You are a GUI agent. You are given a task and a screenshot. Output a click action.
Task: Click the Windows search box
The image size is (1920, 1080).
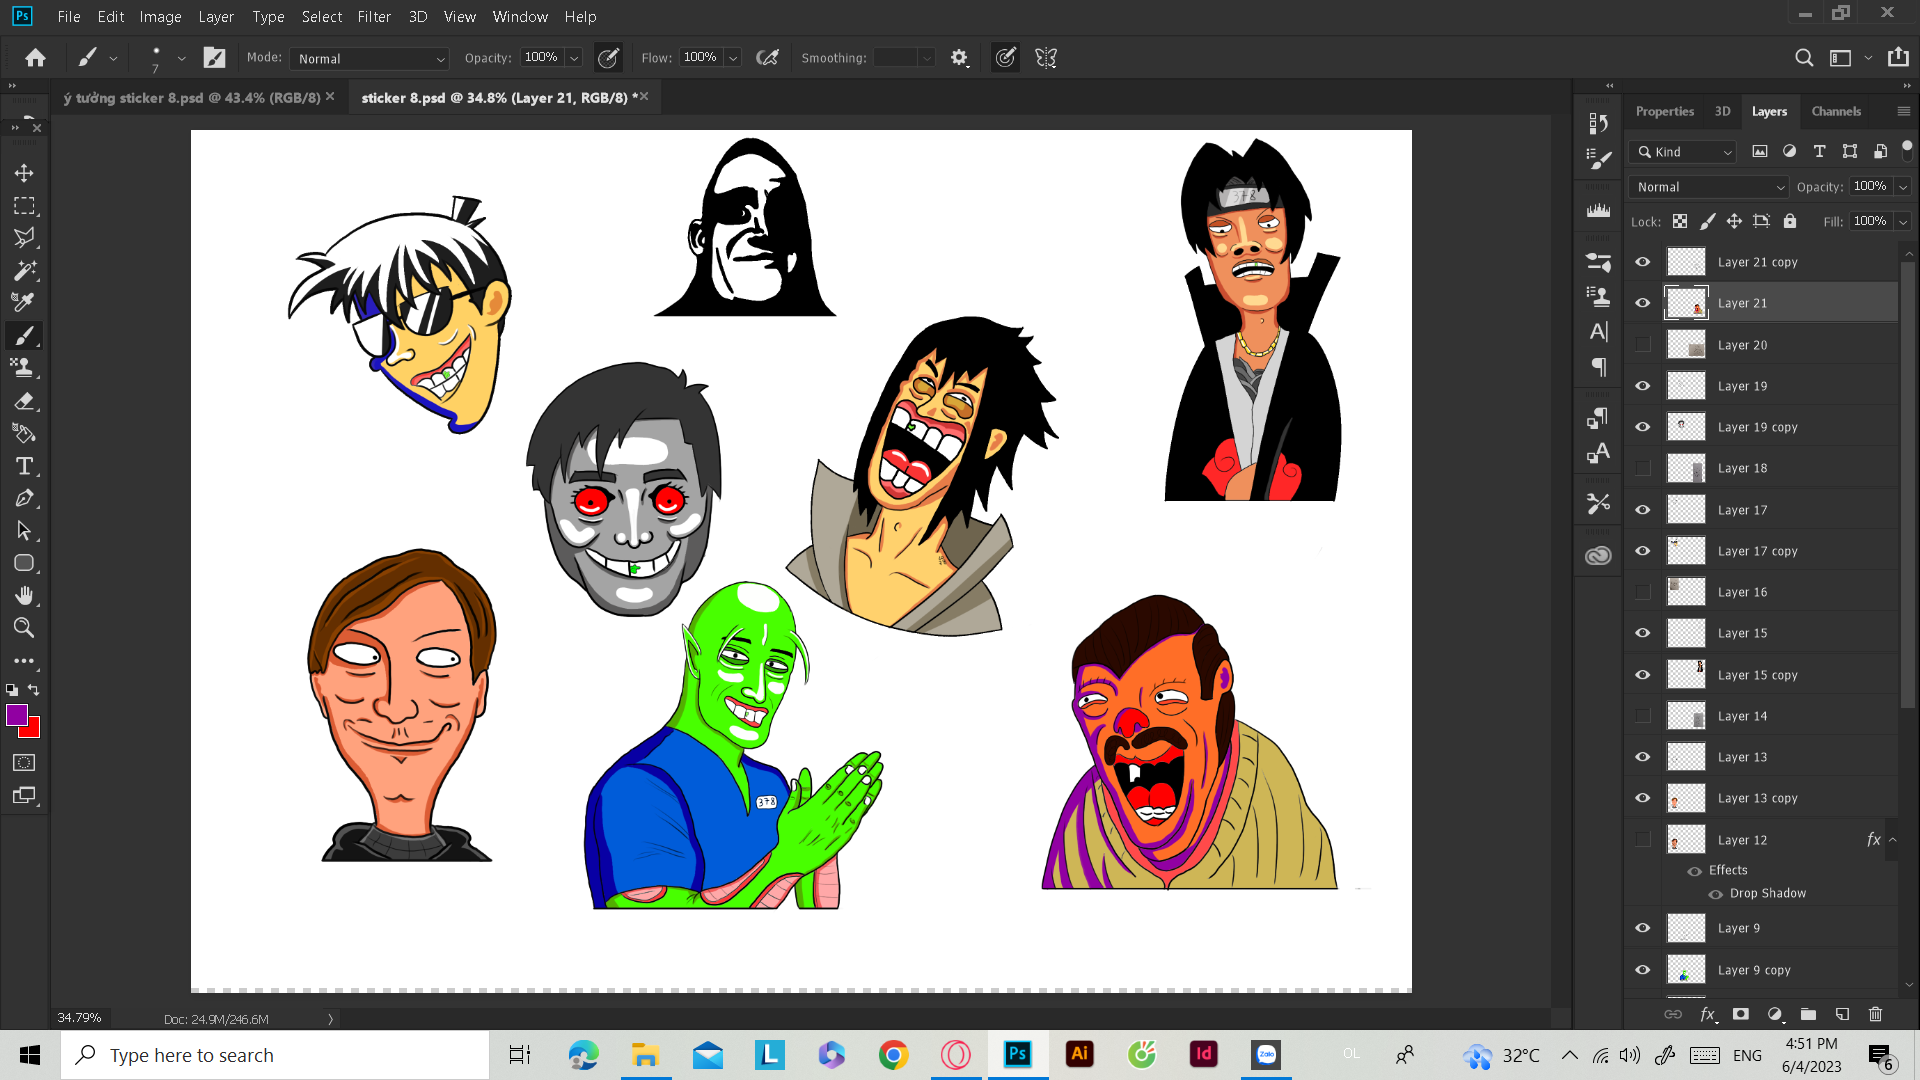coord(275,1055)
